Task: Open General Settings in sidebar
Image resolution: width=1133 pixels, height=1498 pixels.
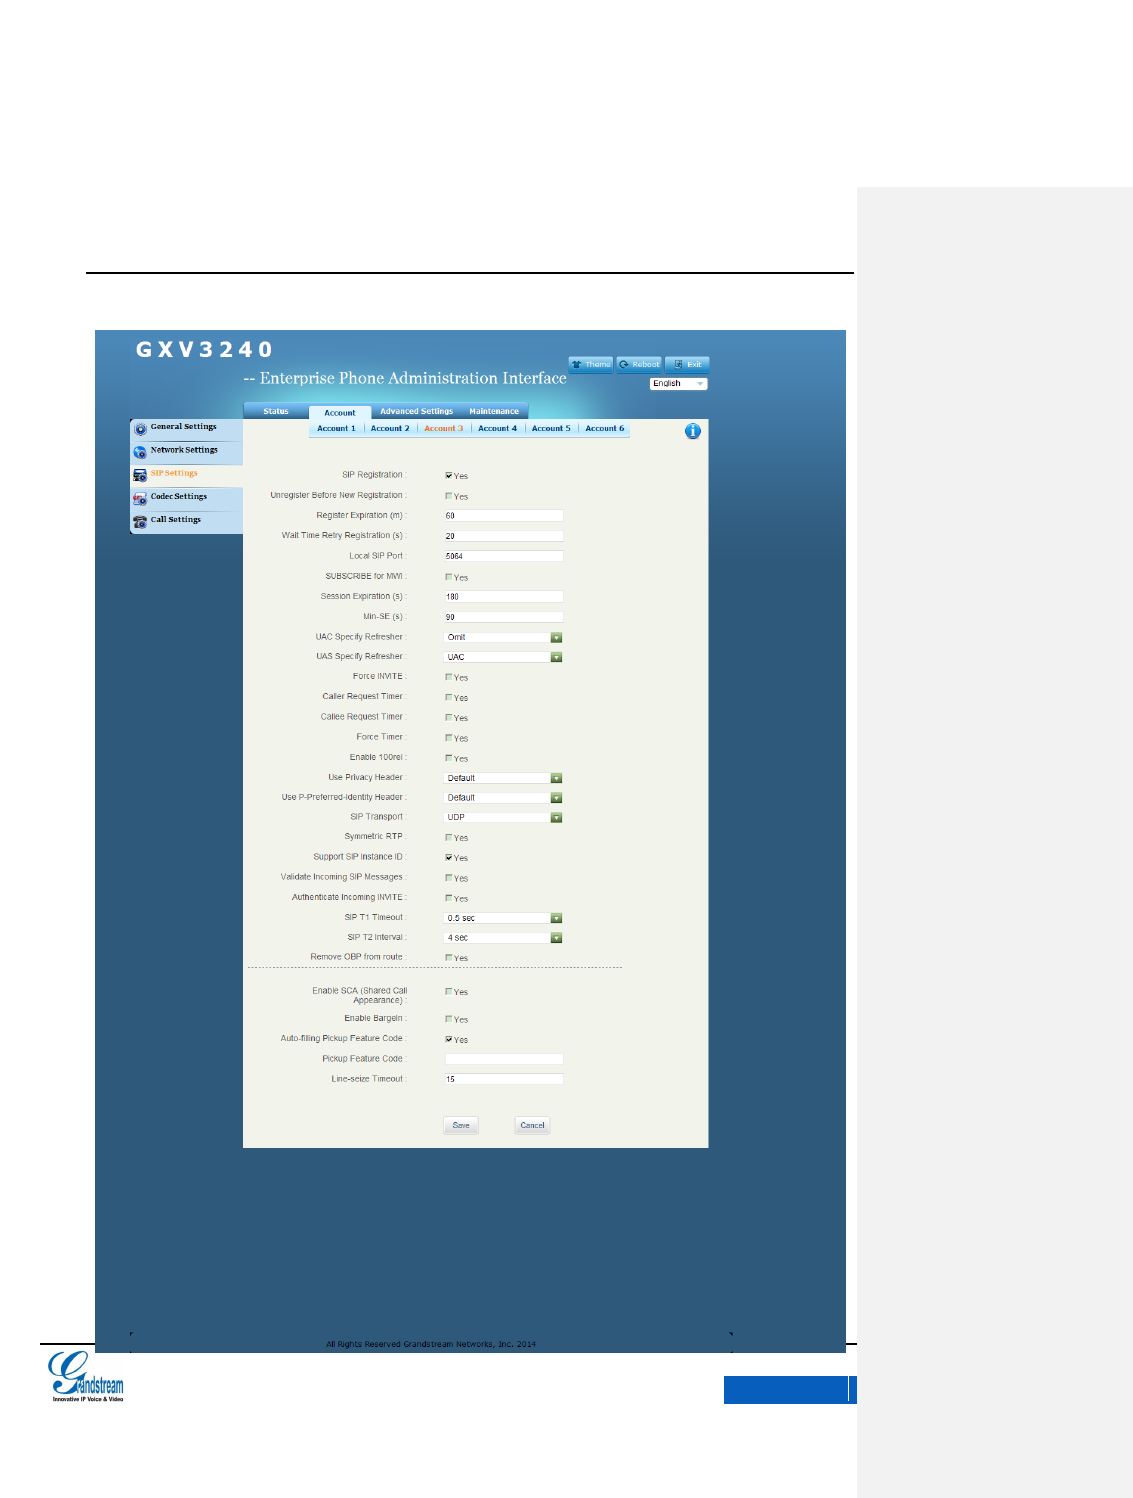Action: (x=186, y=429)
